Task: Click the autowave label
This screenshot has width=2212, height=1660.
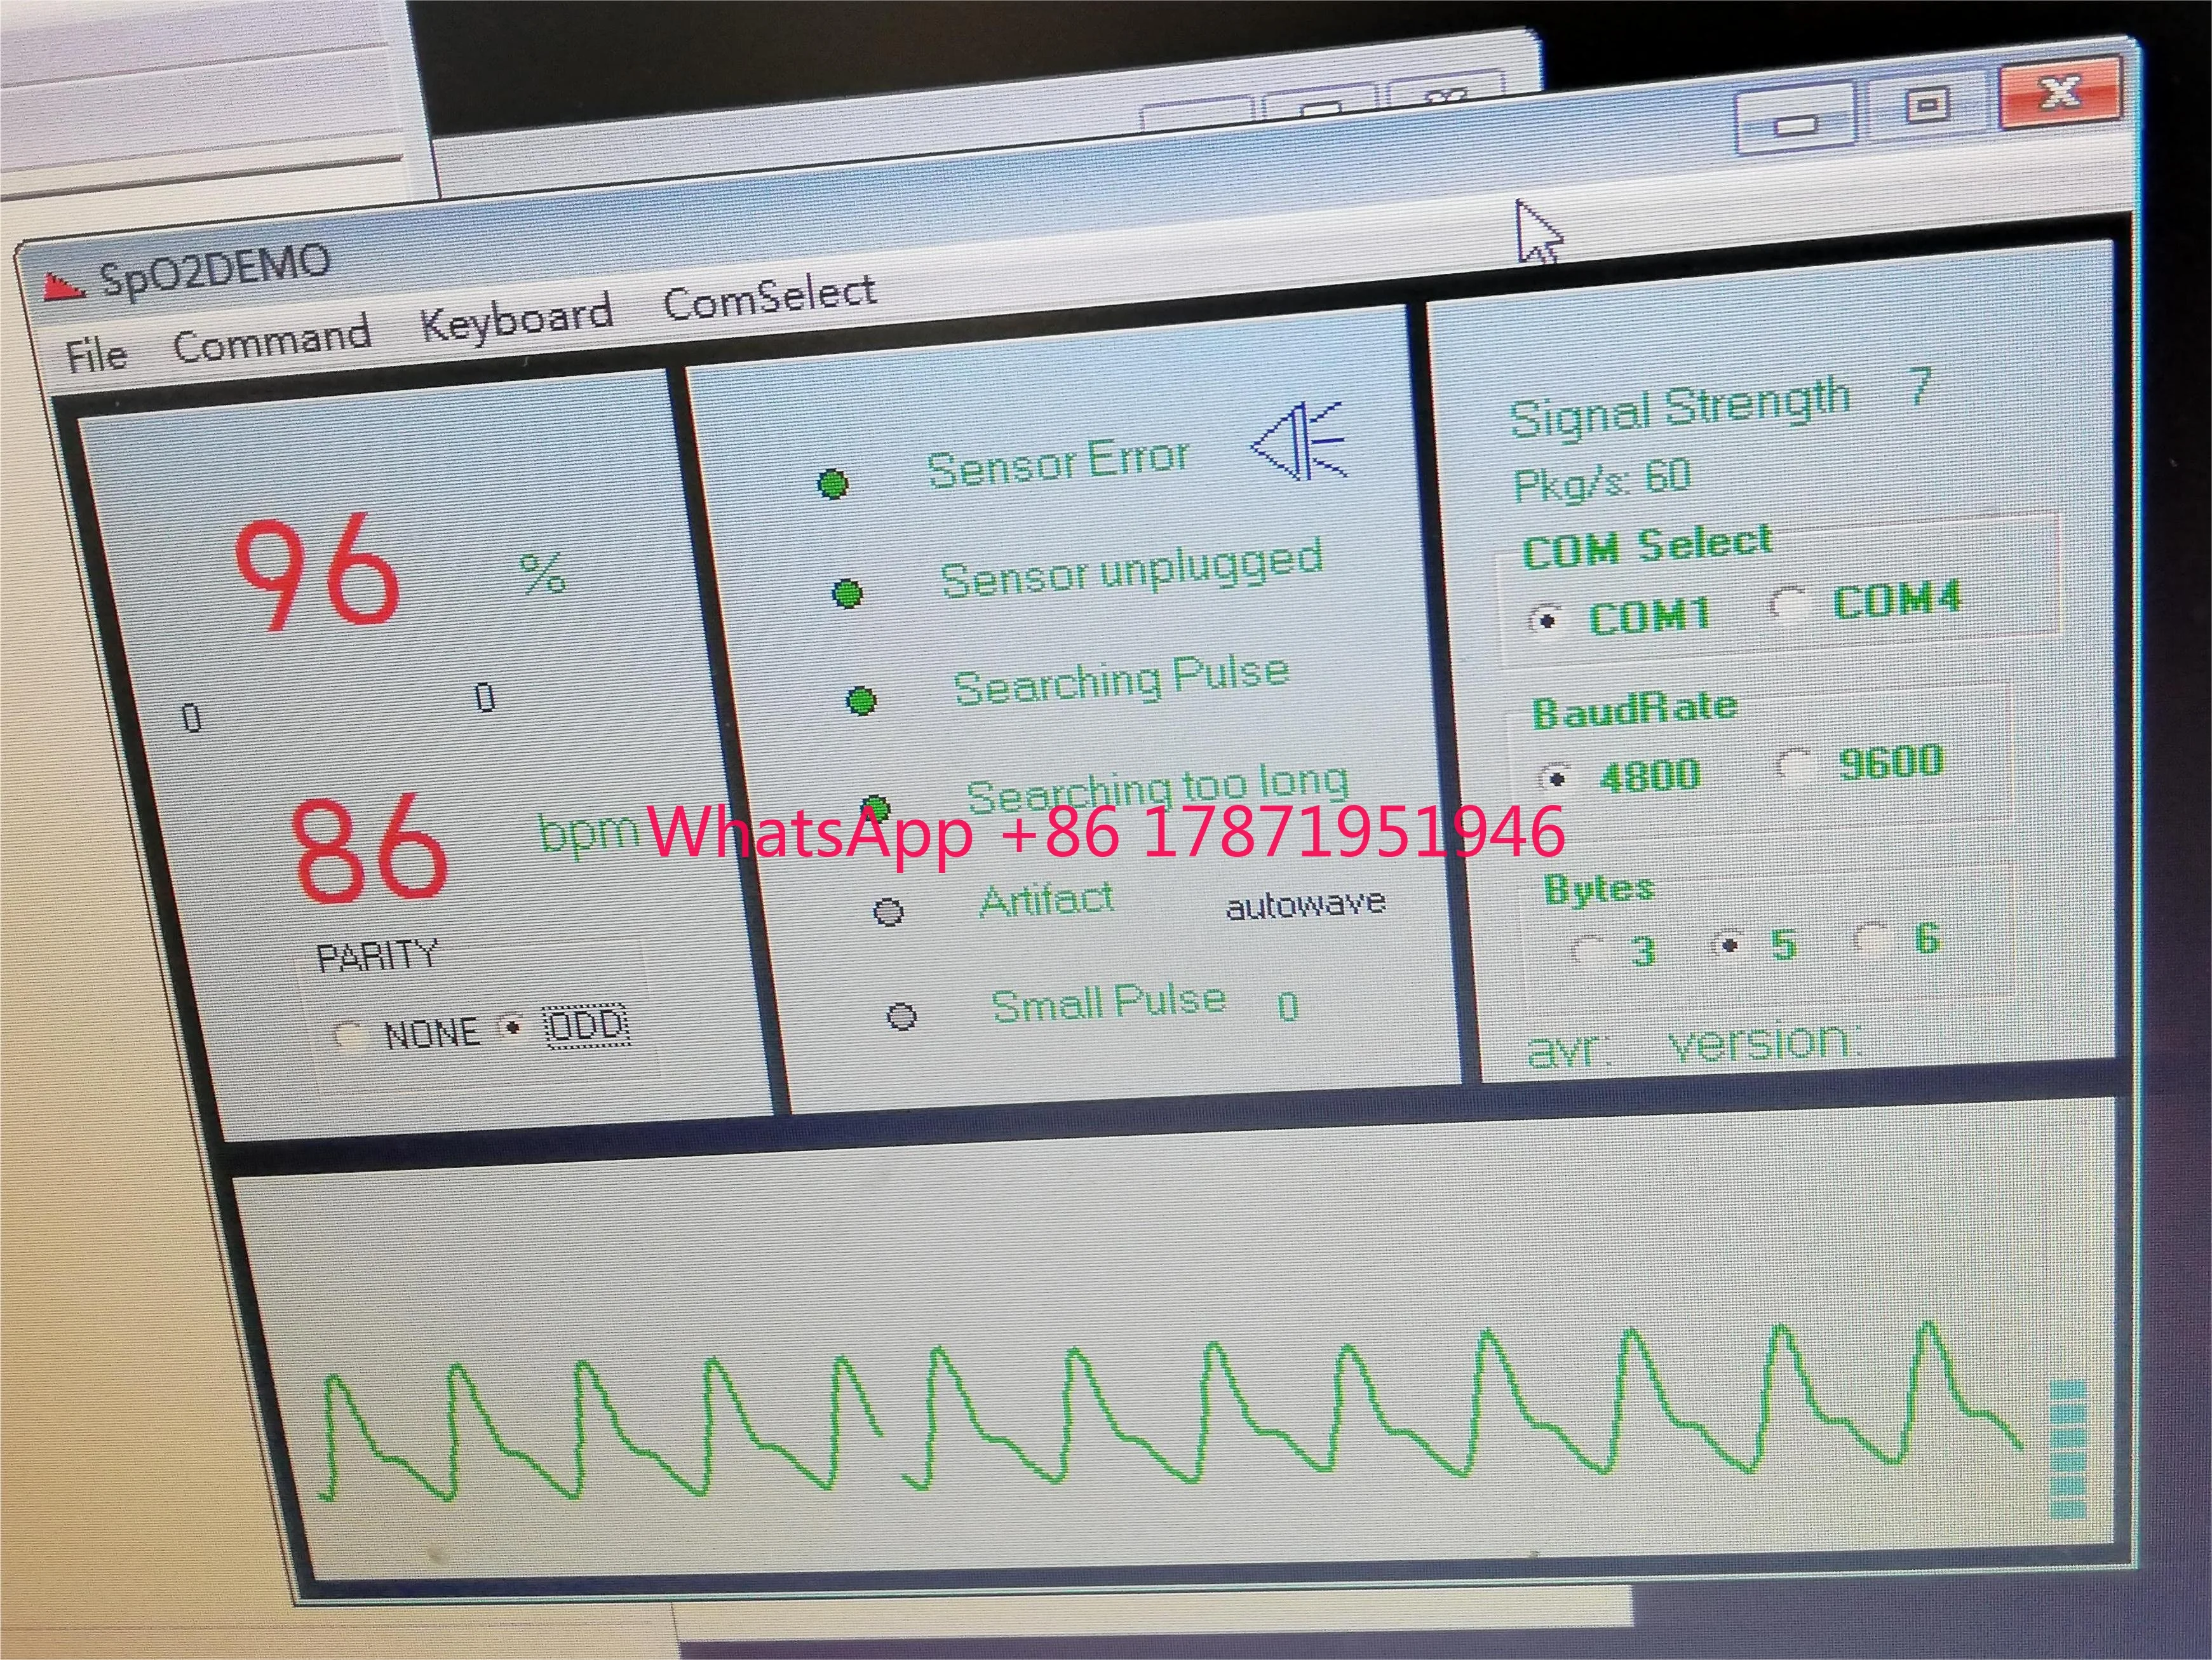Action: tap(1306, 905)
